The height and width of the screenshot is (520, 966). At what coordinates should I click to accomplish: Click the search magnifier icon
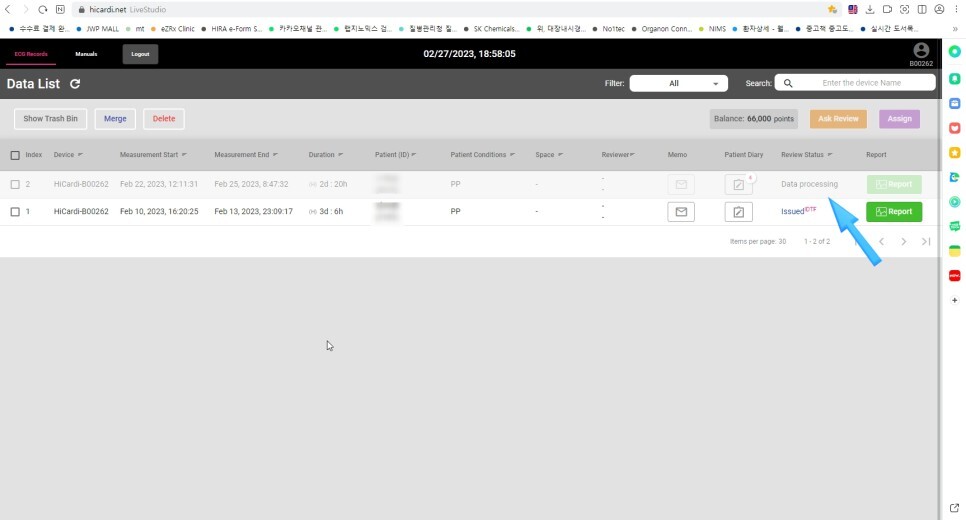point(788,83)
